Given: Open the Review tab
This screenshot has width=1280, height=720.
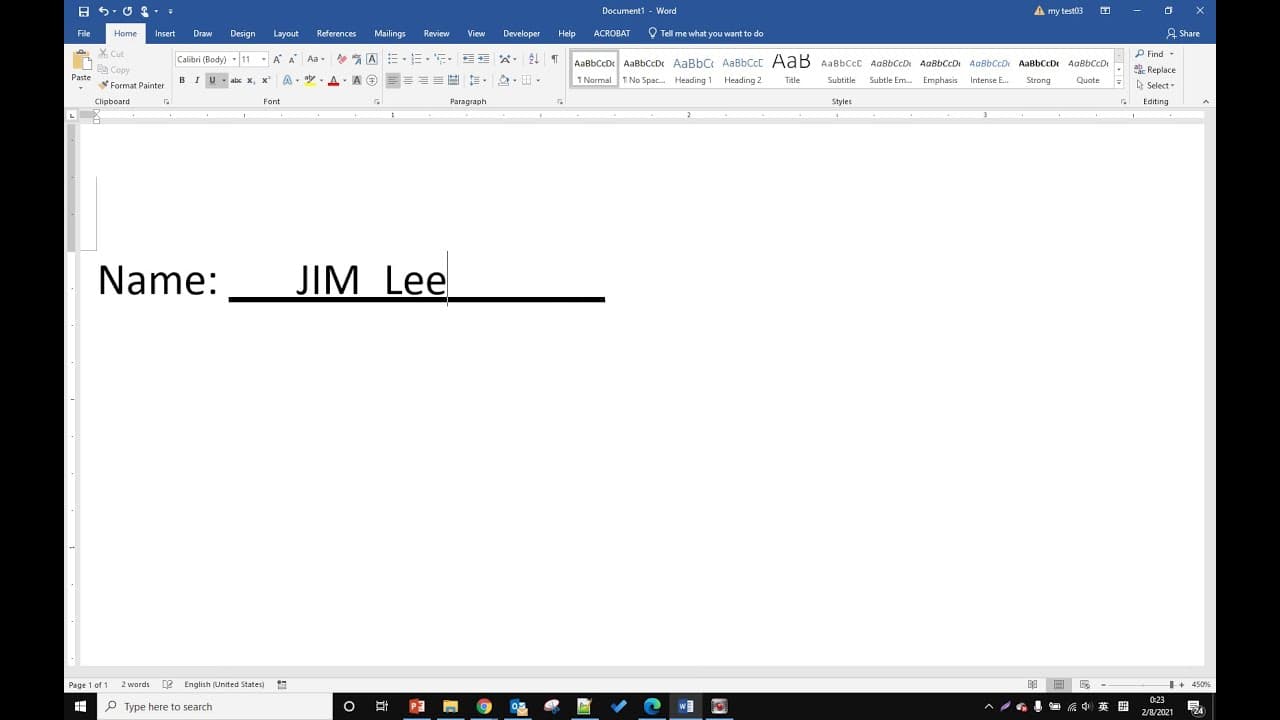Looking at the screenshot, I should click(436, 33).
